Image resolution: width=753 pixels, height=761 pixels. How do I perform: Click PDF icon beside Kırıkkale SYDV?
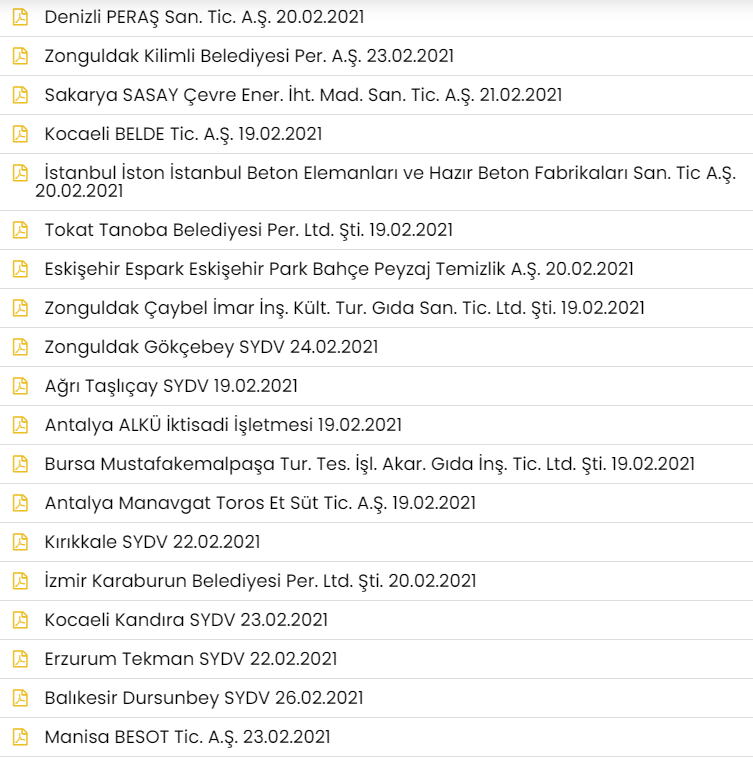pos(20,542)
